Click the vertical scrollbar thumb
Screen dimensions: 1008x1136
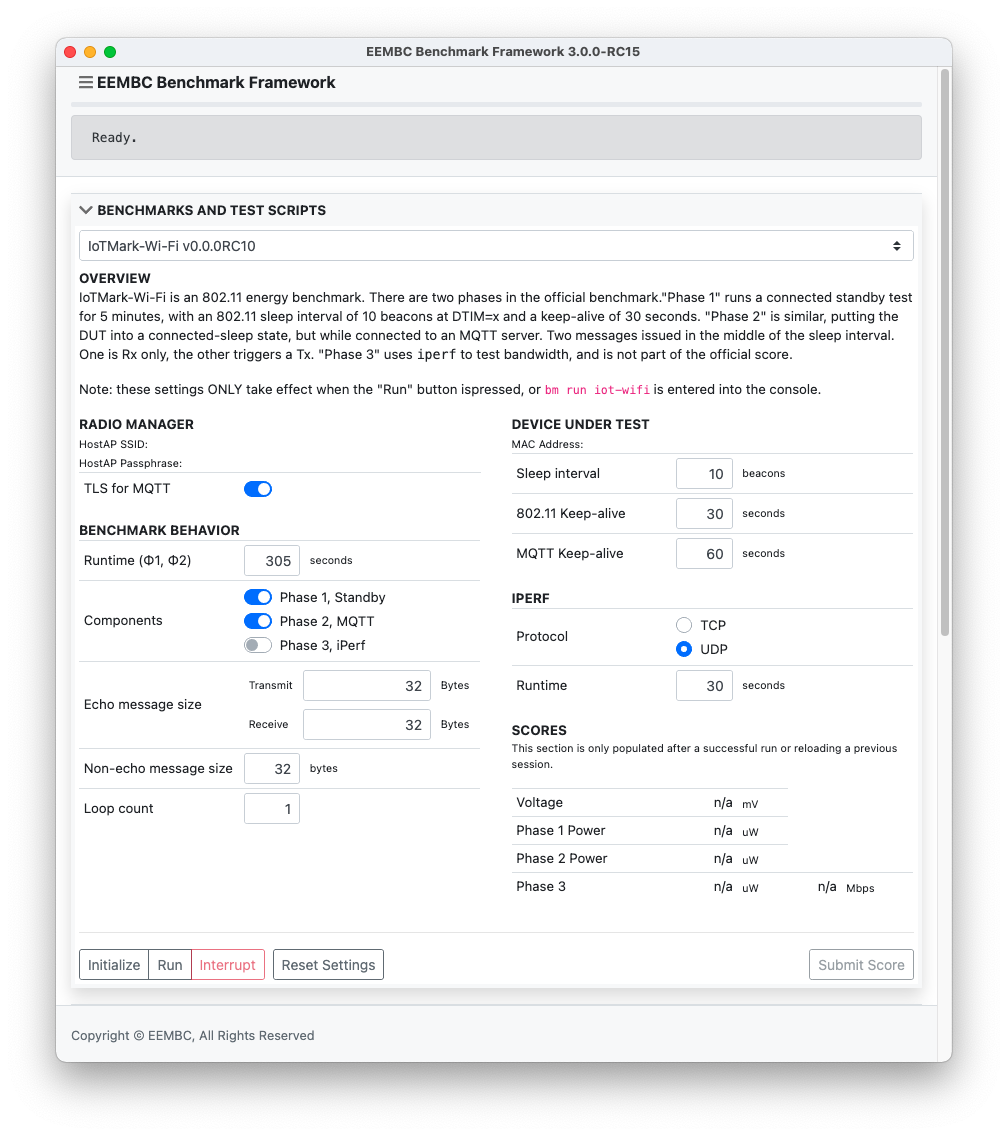point(944,352)
